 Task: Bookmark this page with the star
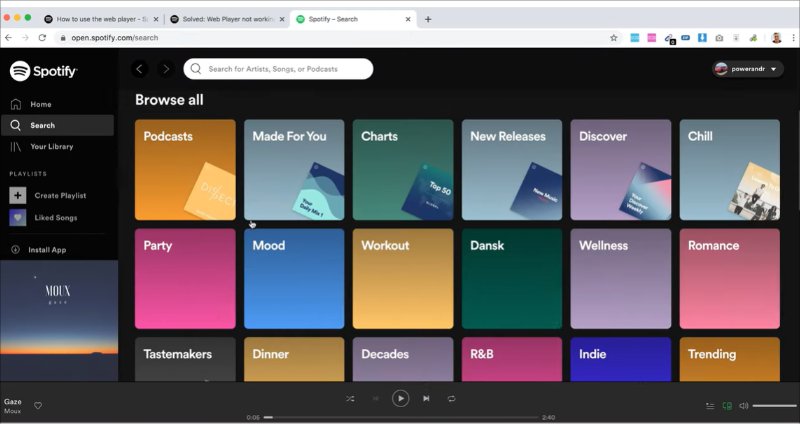[x=614, y=38]
